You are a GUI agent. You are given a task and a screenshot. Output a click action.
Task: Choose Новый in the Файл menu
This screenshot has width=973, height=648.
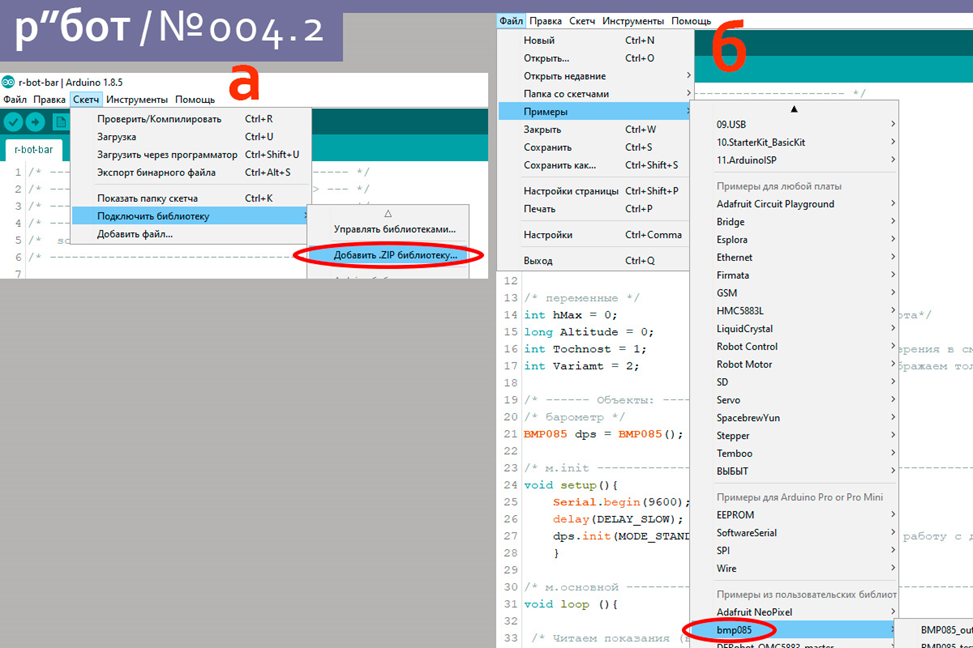coord(596,40)
